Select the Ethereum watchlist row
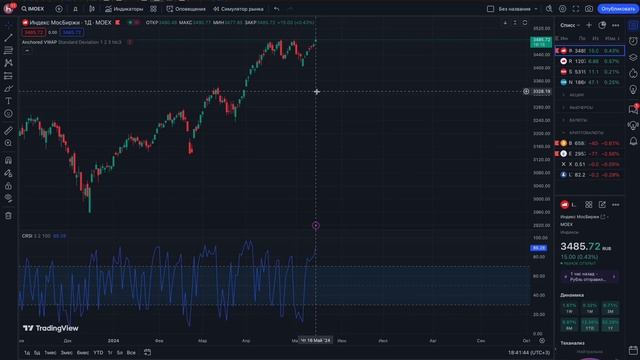This screenshot has width=640, height=360. (x=590, y=154)
